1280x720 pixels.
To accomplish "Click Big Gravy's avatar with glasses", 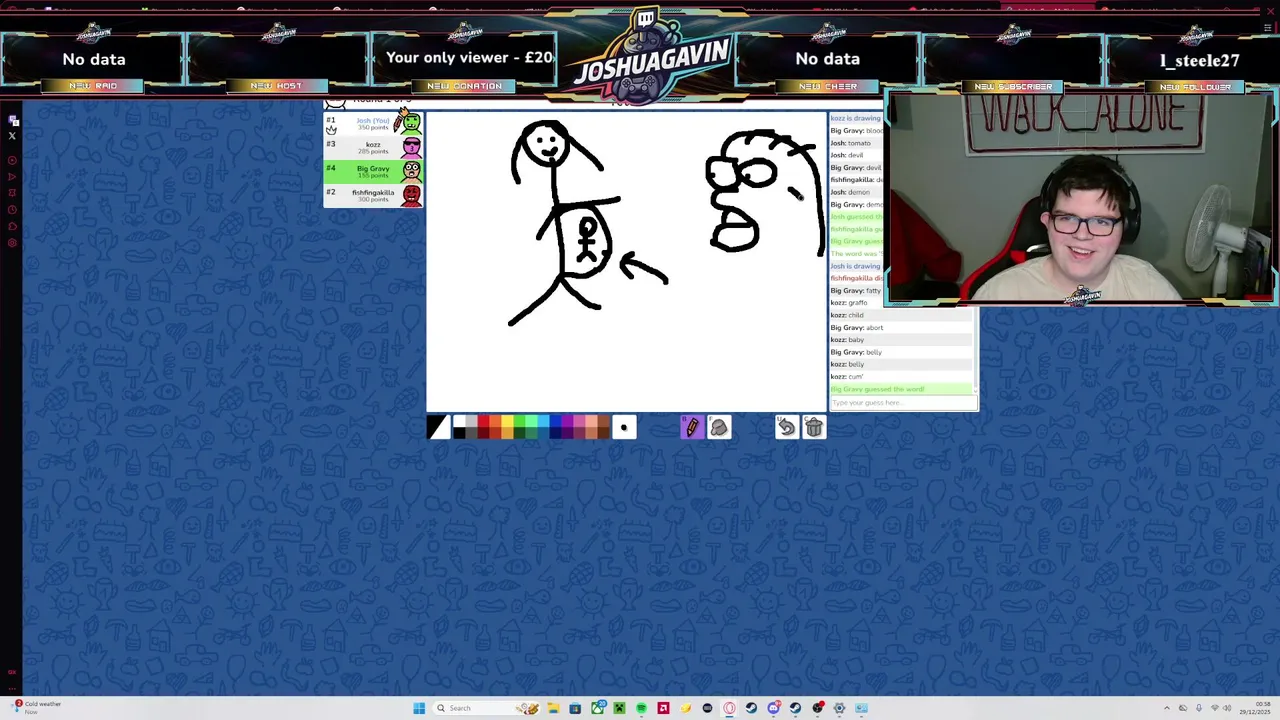I will click(411, 171).
